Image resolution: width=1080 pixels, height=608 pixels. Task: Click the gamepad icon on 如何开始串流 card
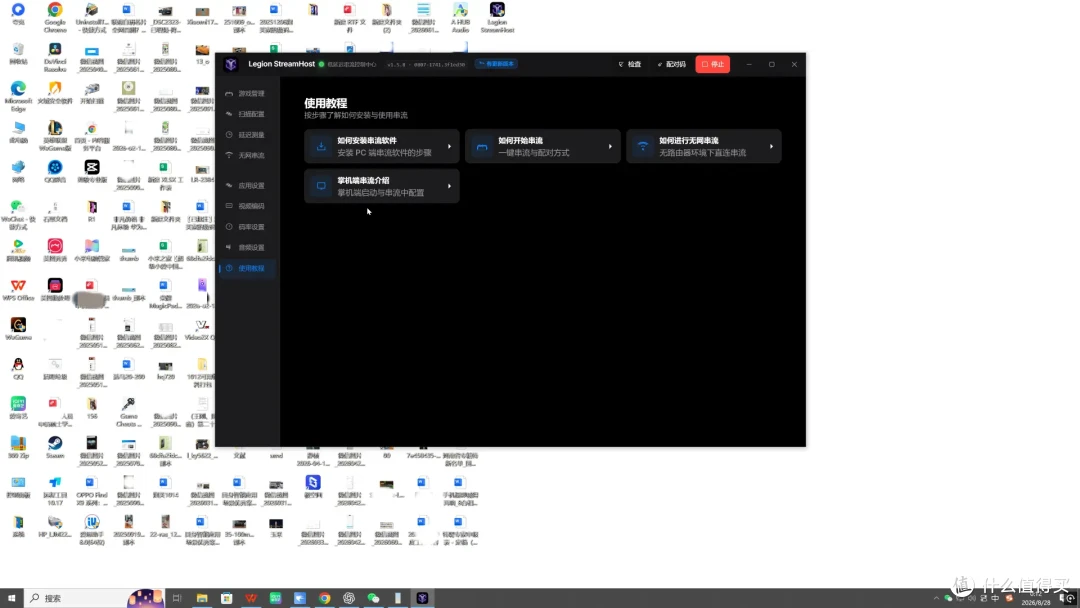(482, 147)
